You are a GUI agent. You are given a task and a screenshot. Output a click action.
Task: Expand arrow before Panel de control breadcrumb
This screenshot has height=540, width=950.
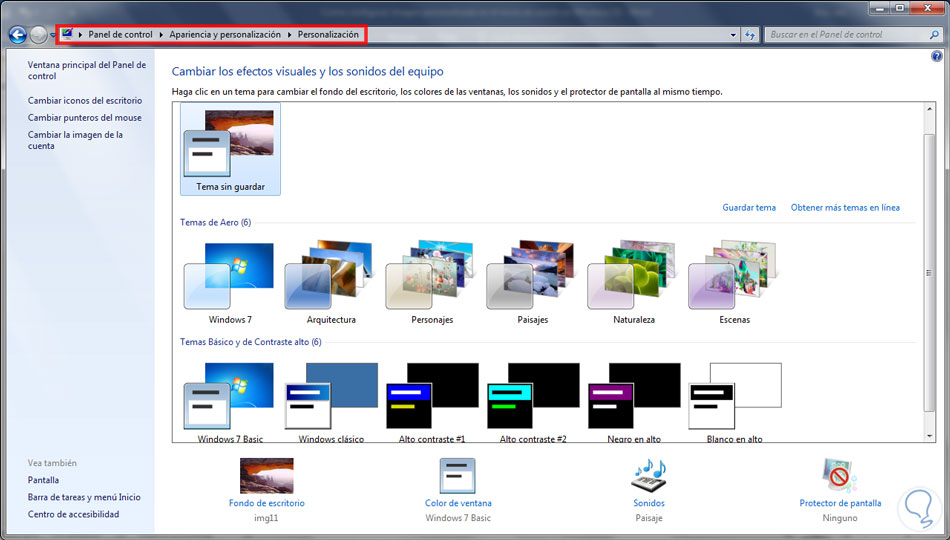coord(81,35)
